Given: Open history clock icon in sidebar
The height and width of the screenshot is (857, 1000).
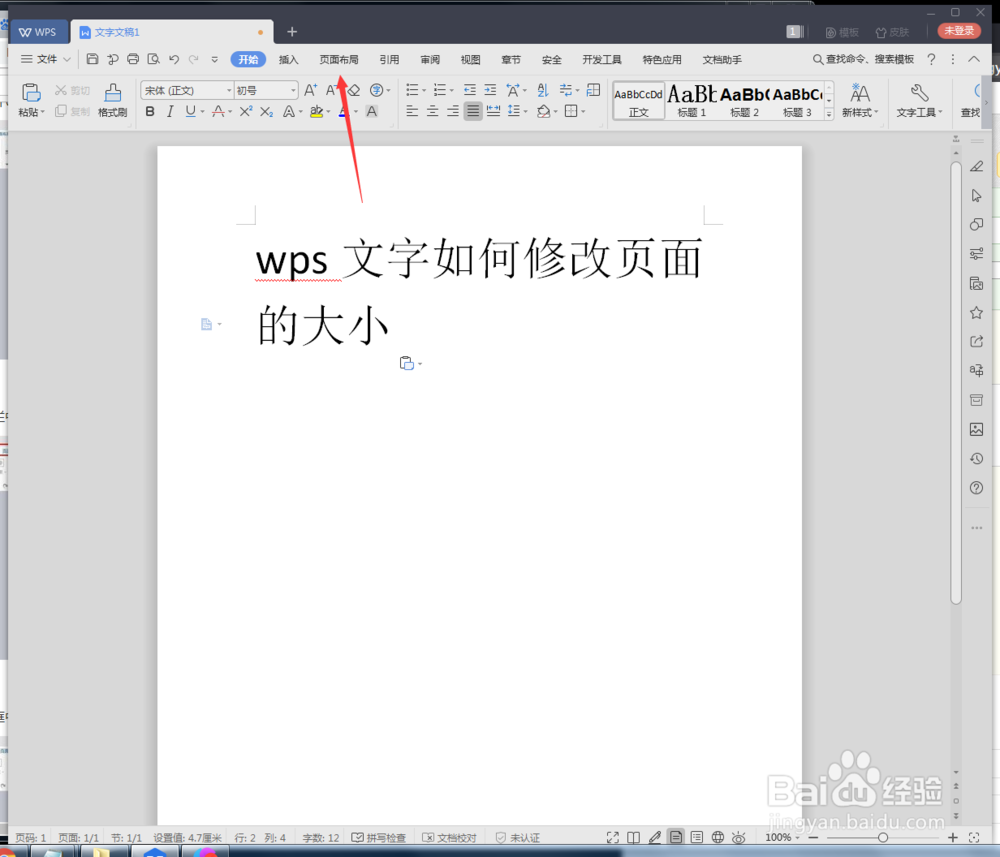Looking at the screenshot, I should [x=976, y=458].
